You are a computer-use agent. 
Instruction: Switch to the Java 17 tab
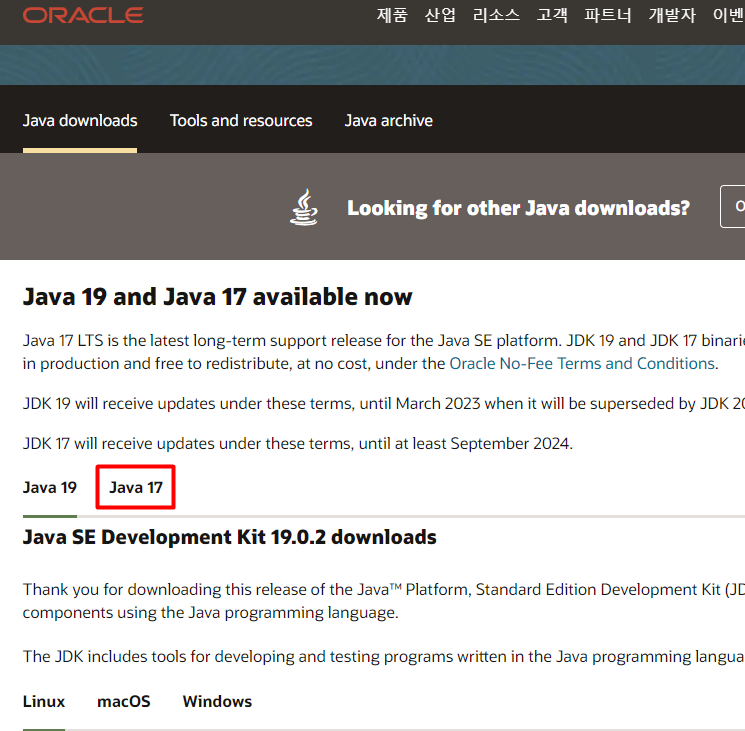[136, 488]
